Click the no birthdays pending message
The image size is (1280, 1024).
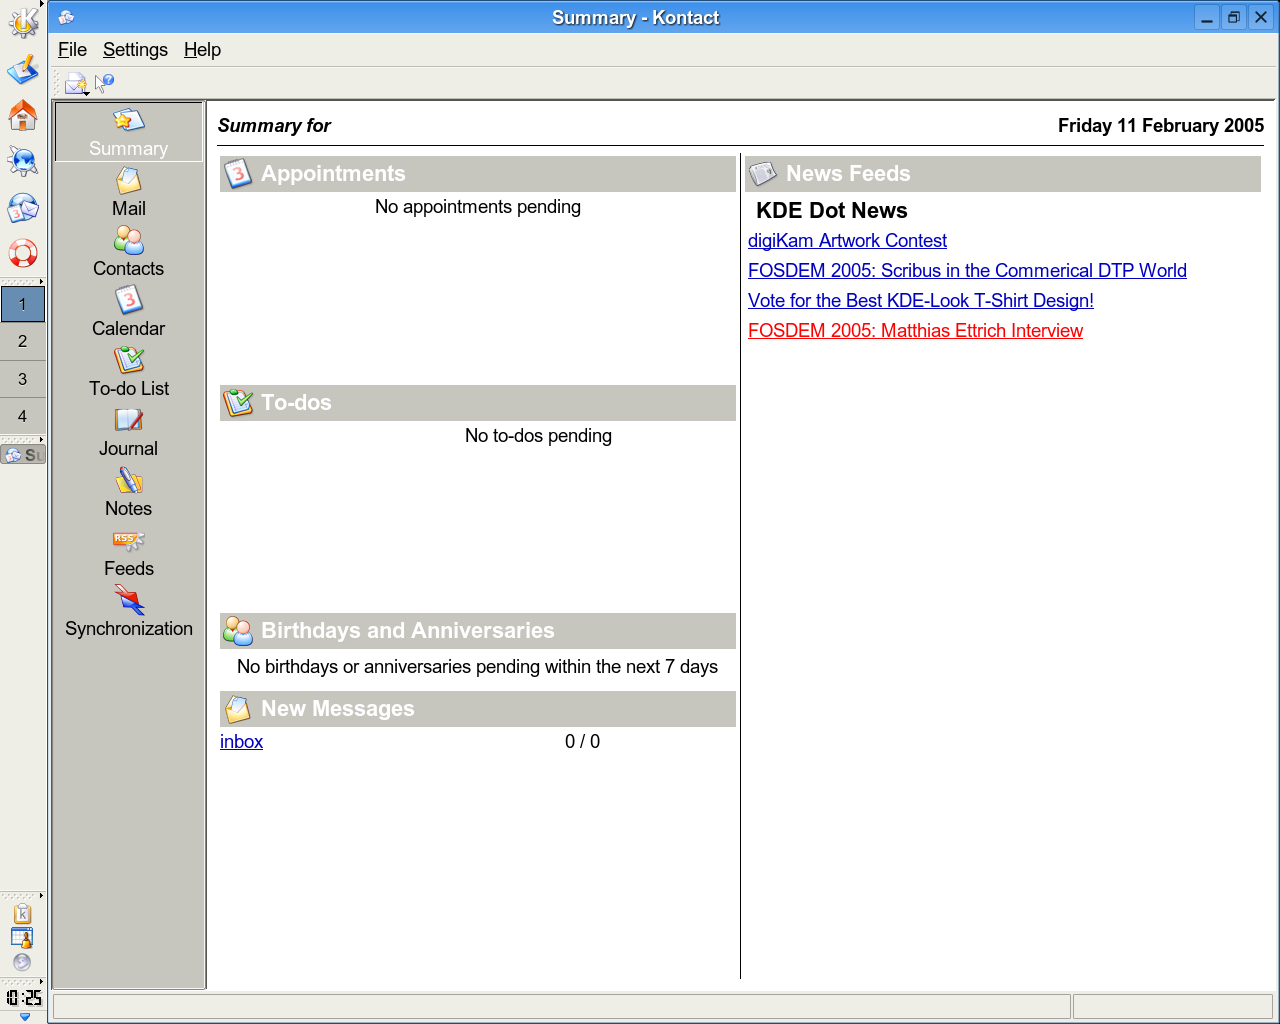click(x=477, y=667)
